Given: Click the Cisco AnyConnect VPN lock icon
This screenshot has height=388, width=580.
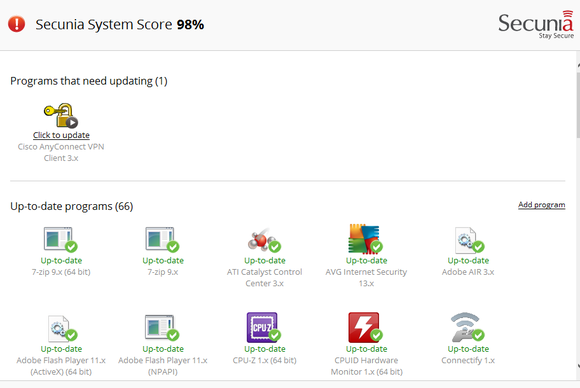Looking at the screenshot, I should pos(61,115).
